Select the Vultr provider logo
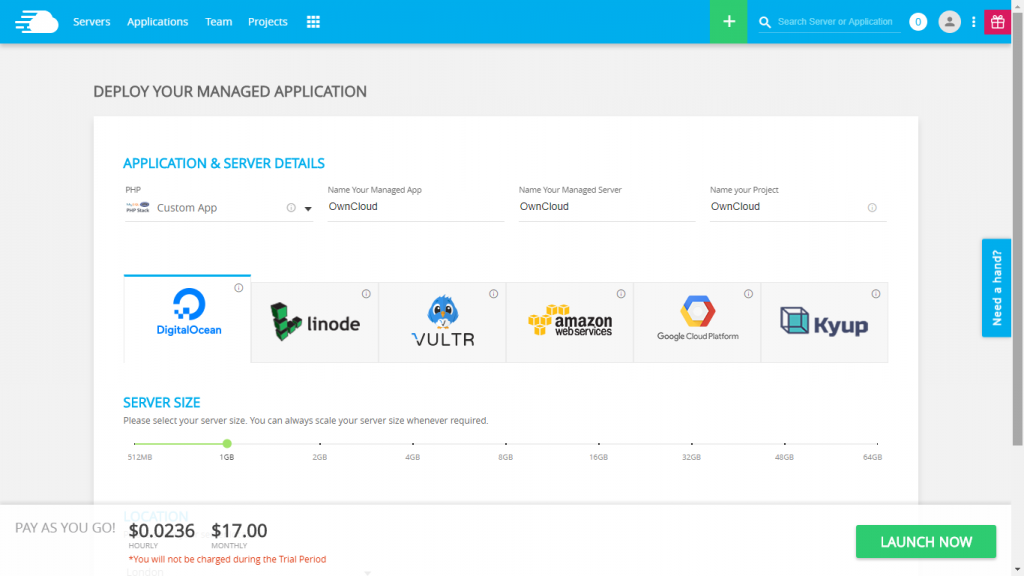This screenshot has width=1024, height=576. pos(442,320)
